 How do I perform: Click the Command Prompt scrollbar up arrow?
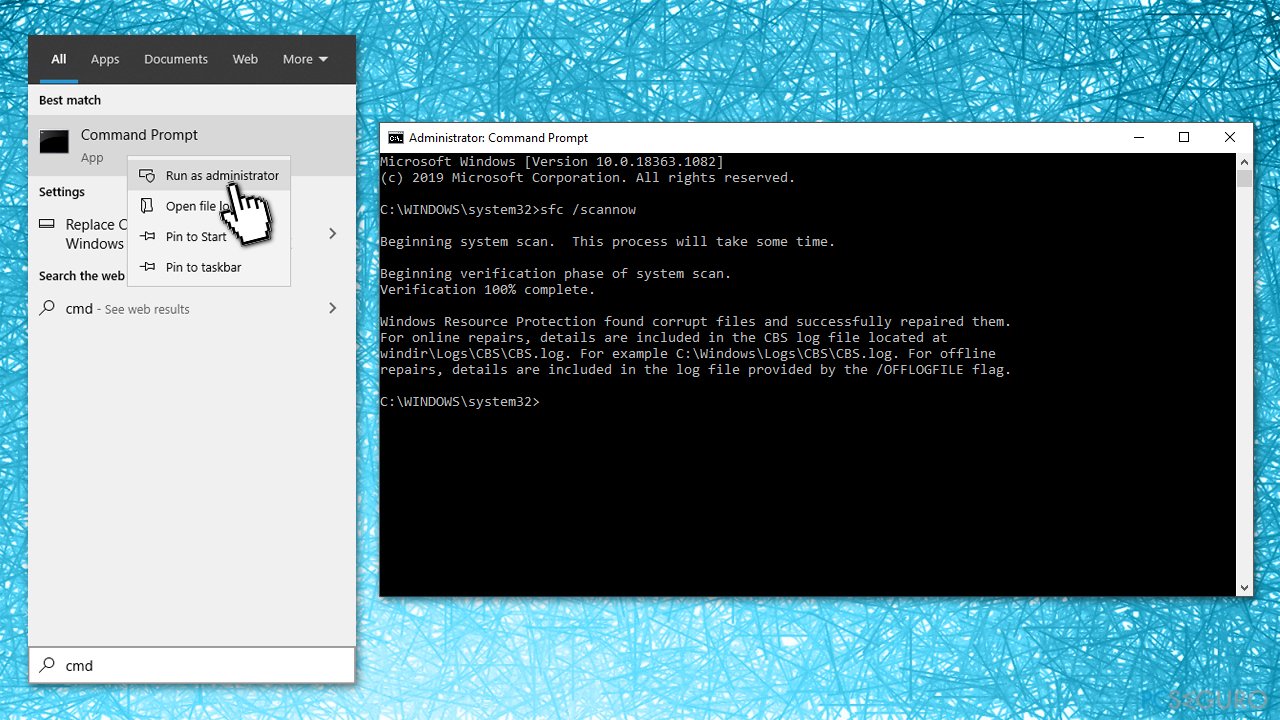(x=1245, y=161)
